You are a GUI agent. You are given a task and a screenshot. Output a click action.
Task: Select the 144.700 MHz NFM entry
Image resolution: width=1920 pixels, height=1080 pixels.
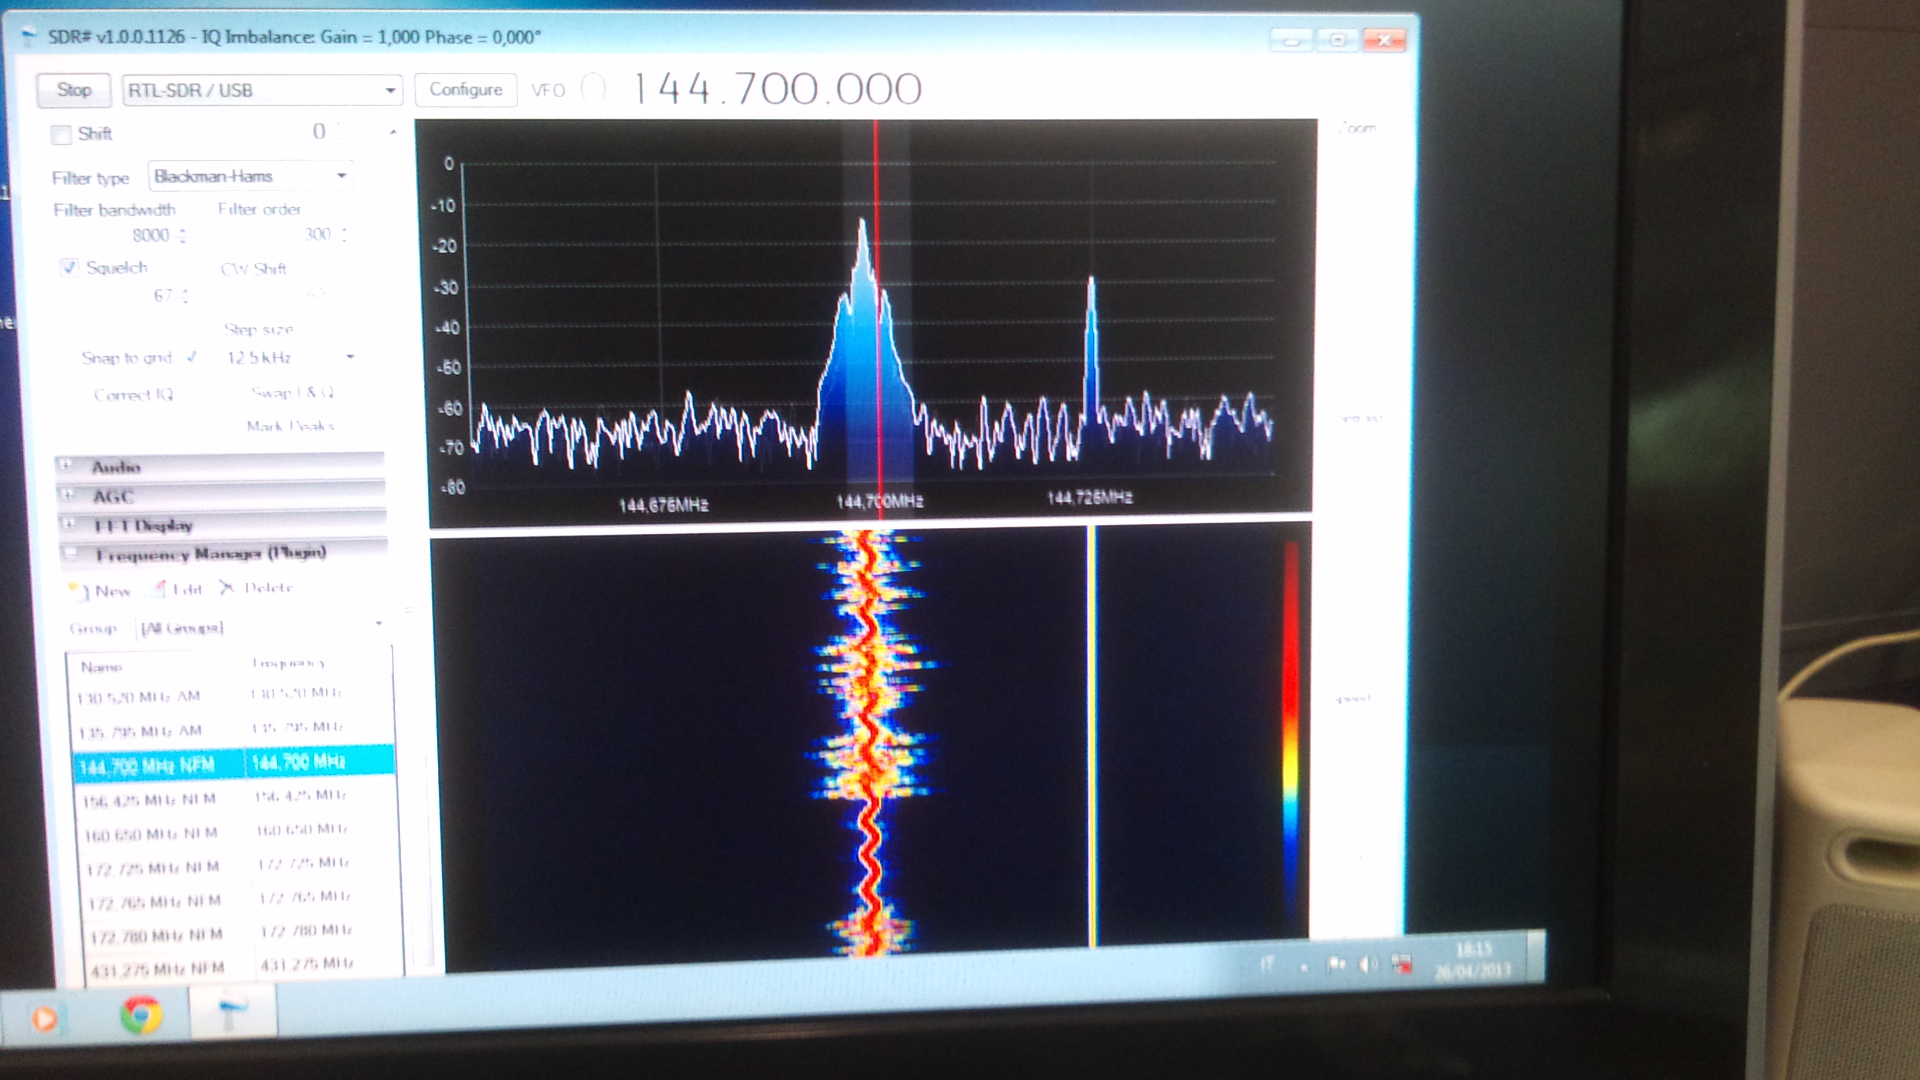(234, 763)
